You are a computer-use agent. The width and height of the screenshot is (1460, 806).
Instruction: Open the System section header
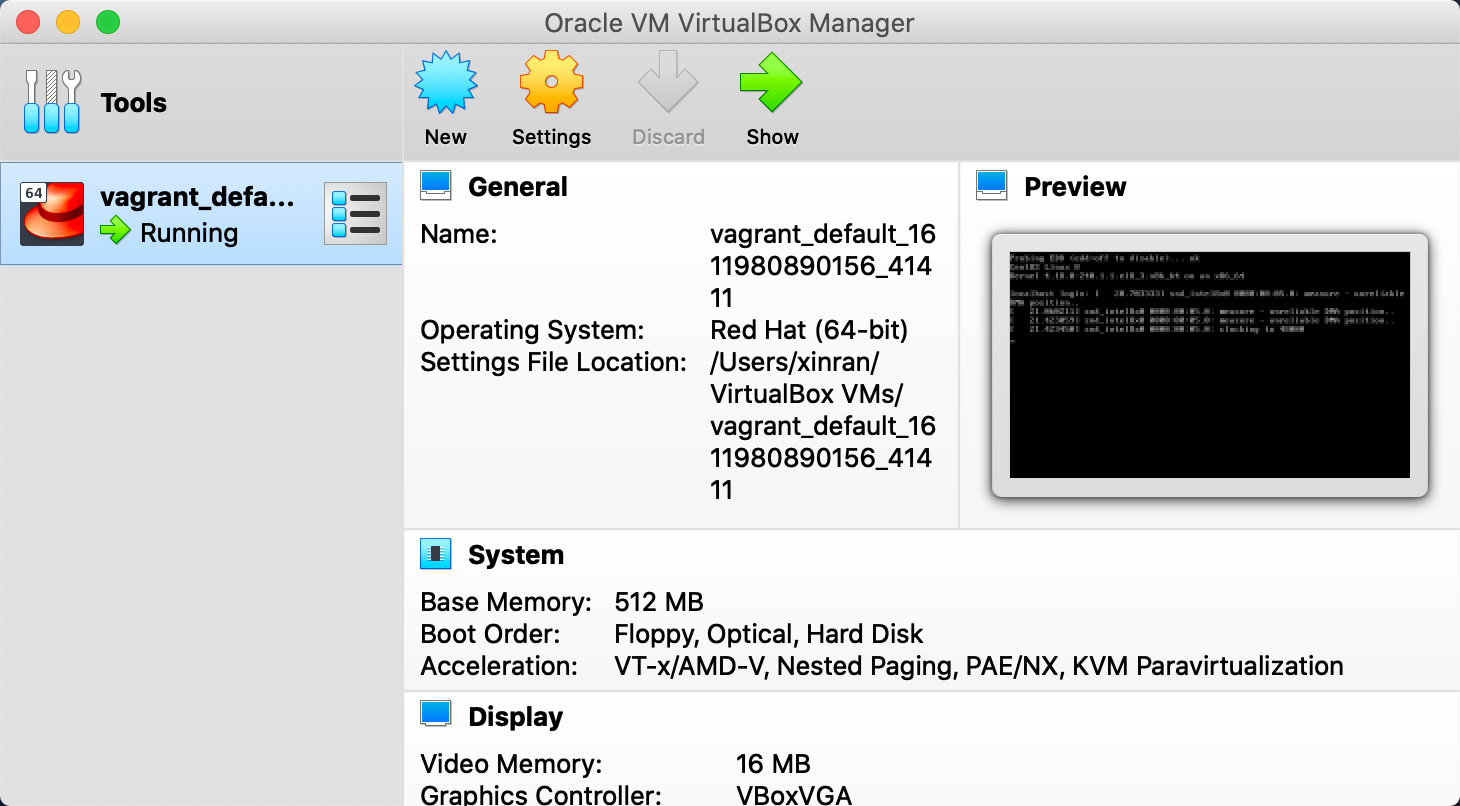tap(516, 555)
